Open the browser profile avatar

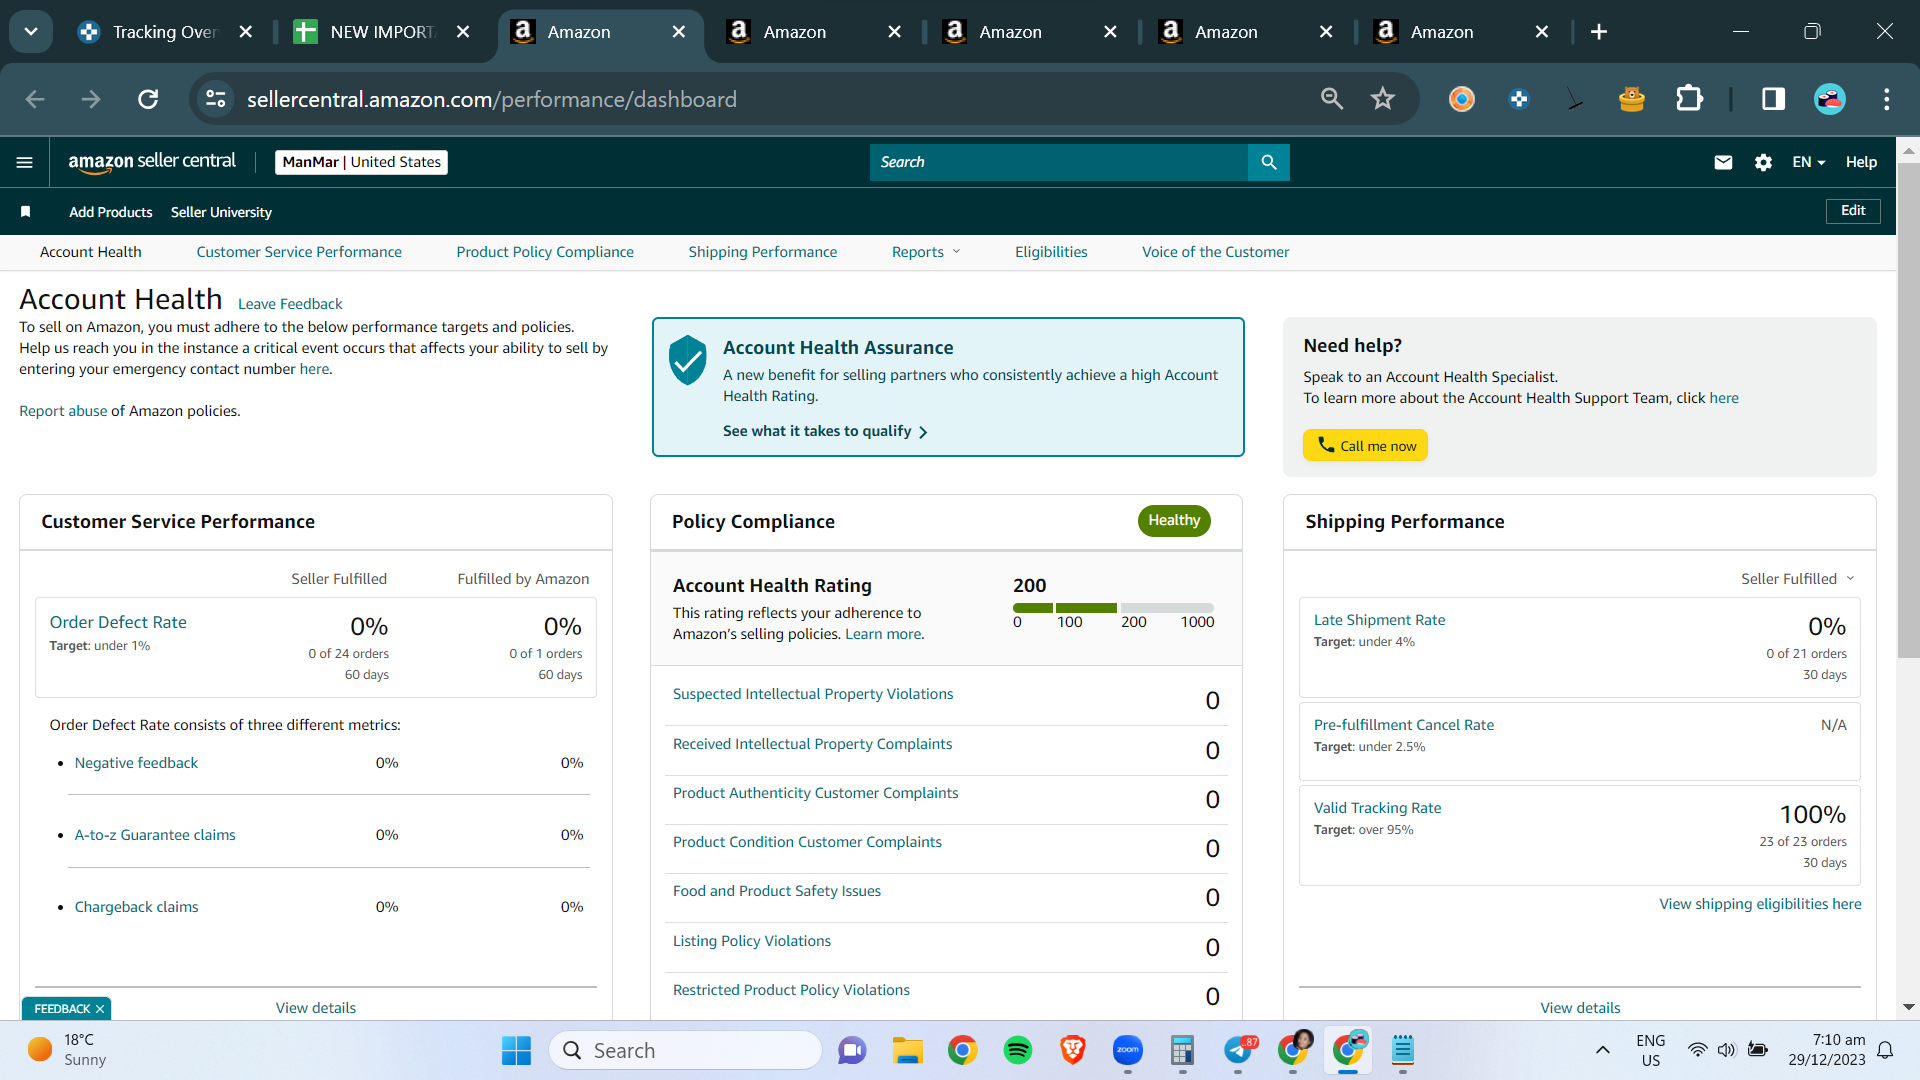(1830, 99)
